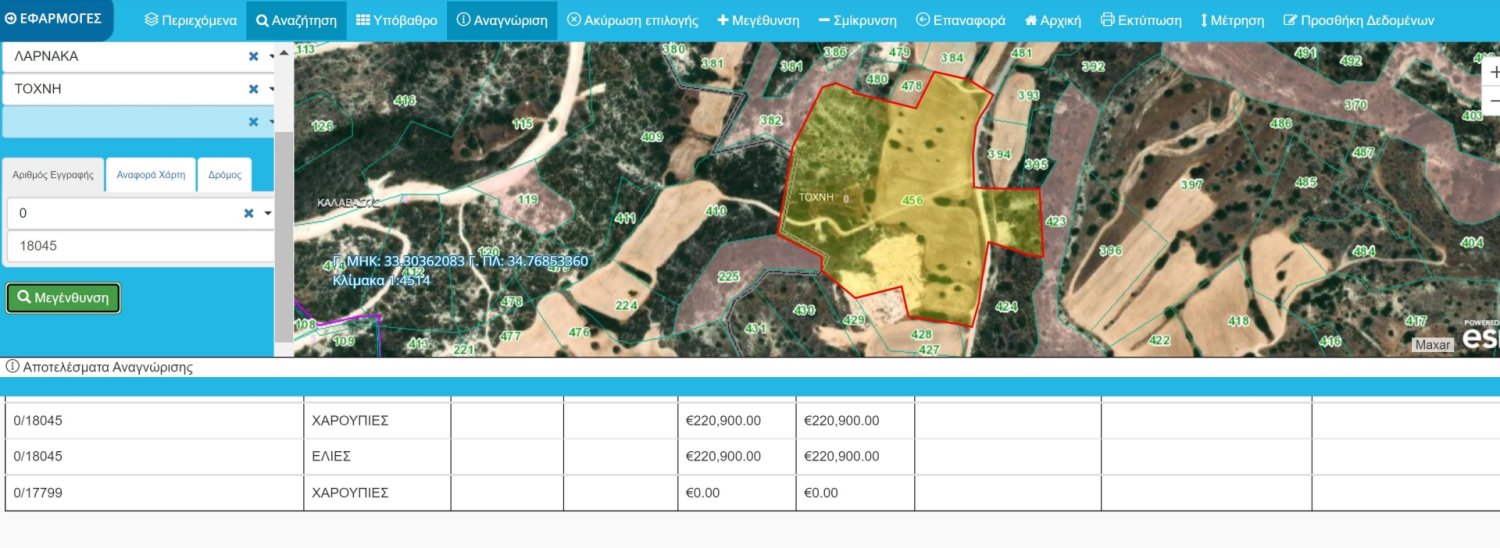Click Ακύρωση επιλογής to clear selection
The image size is (1500, 548).
coord(632,20)
